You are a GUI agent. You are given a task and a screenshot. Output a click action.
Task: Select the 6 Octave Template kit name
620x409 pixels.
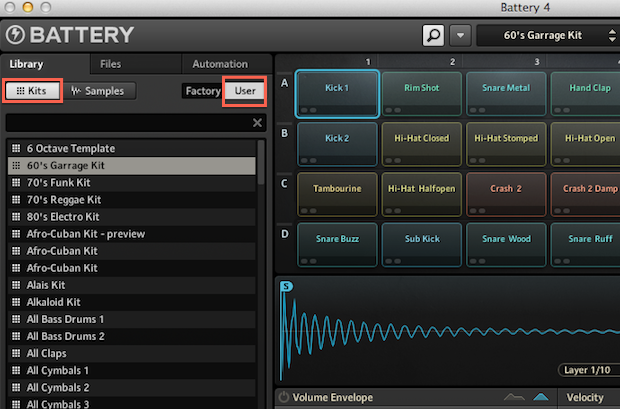pos(71,149)
